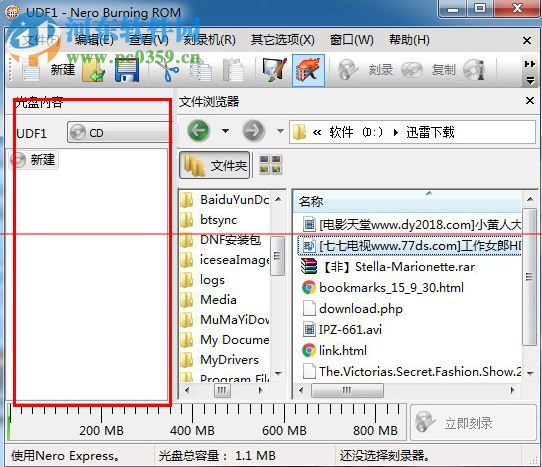Image resolution: width=542 pixels, height=467 pixels.
Task: Sort by the 名称 column header
Action: pyautogui.click(x=408, y=201)
